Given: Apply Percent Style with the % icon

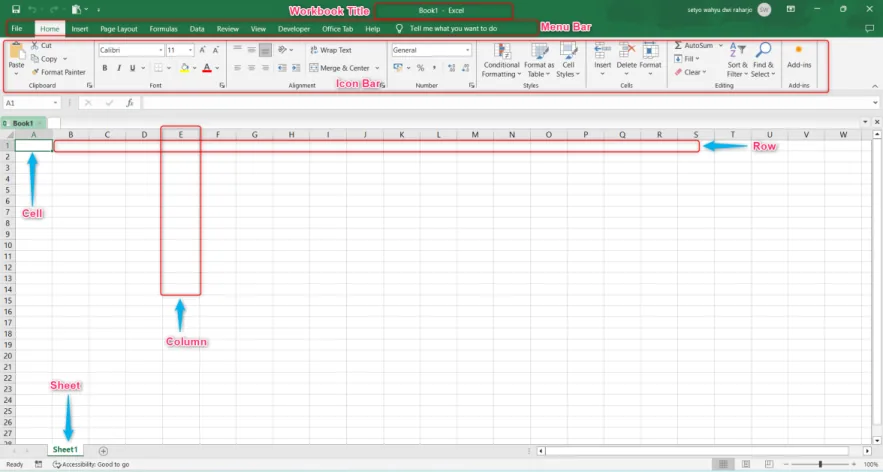Looking at the screenshot, I should [420, 68].
